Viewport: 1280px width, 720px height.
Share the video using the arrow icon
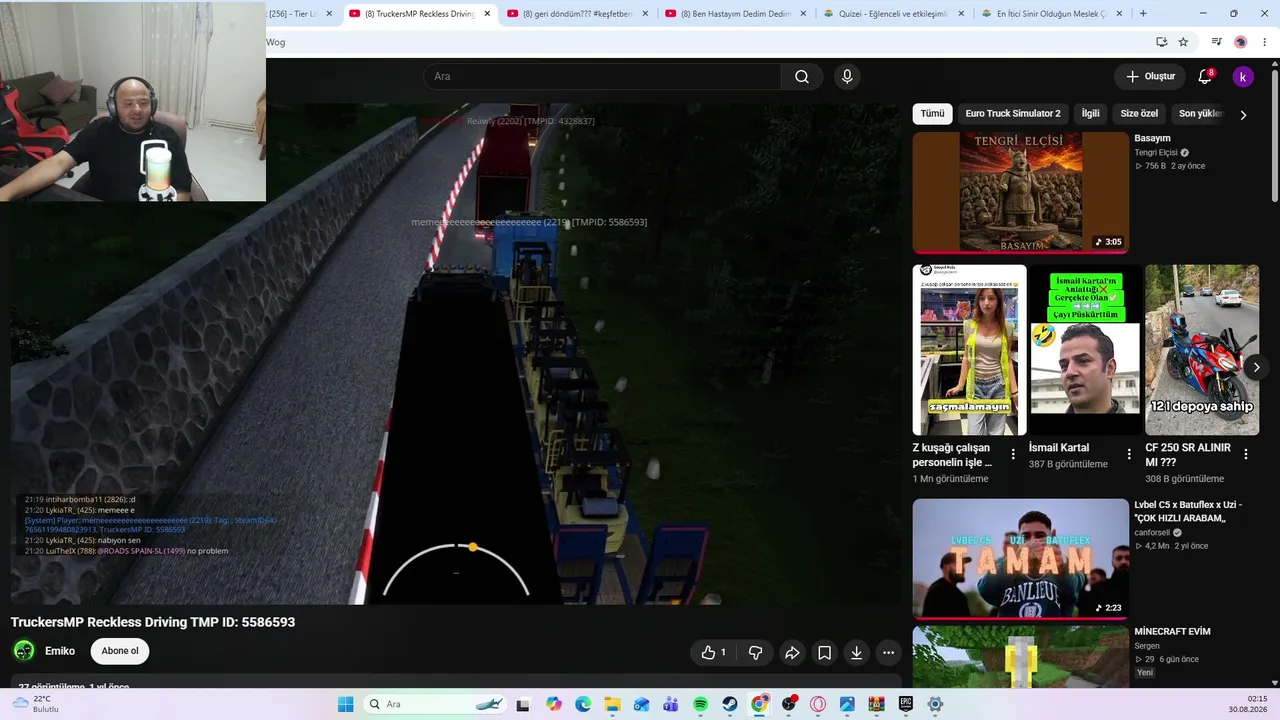tap(792, 653)
